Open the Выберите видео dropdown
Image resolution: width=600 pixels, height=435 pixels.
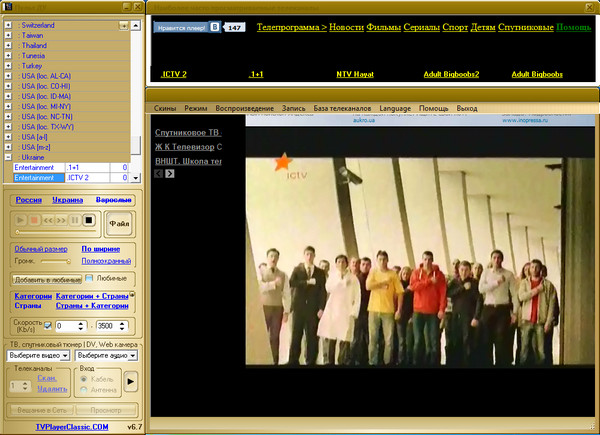[x=39, y=355]
